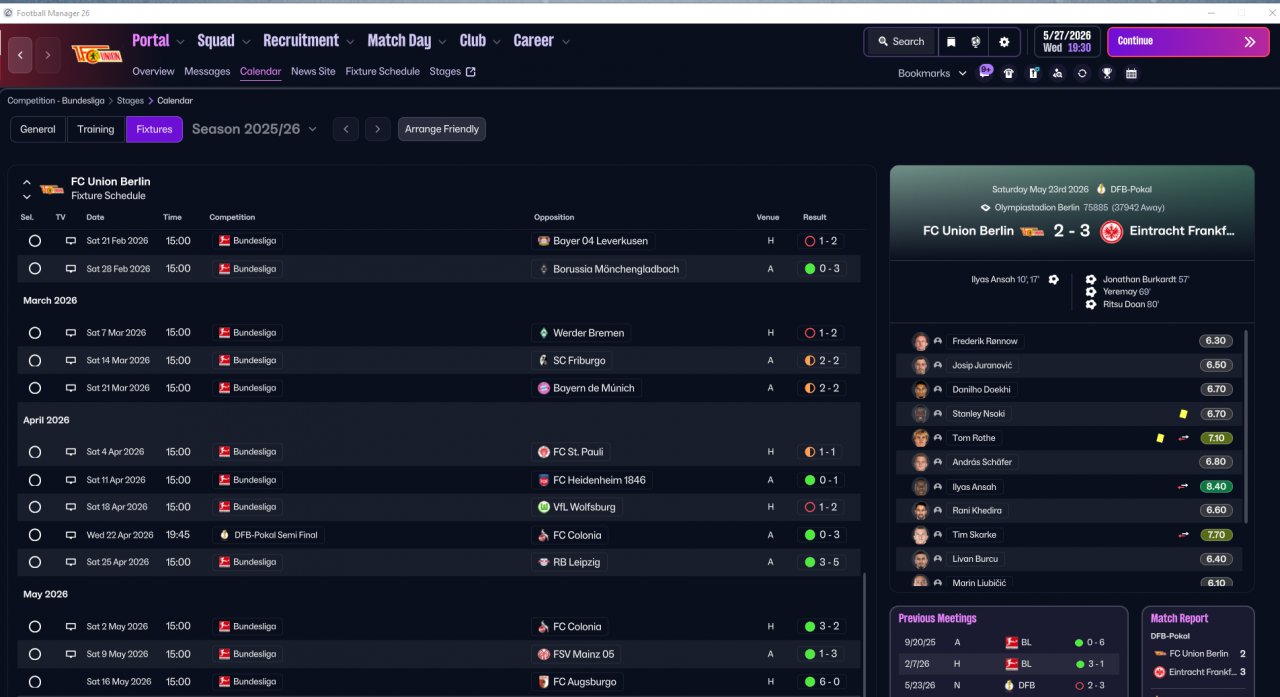Switch to the General calendar view

click(38, 129)
